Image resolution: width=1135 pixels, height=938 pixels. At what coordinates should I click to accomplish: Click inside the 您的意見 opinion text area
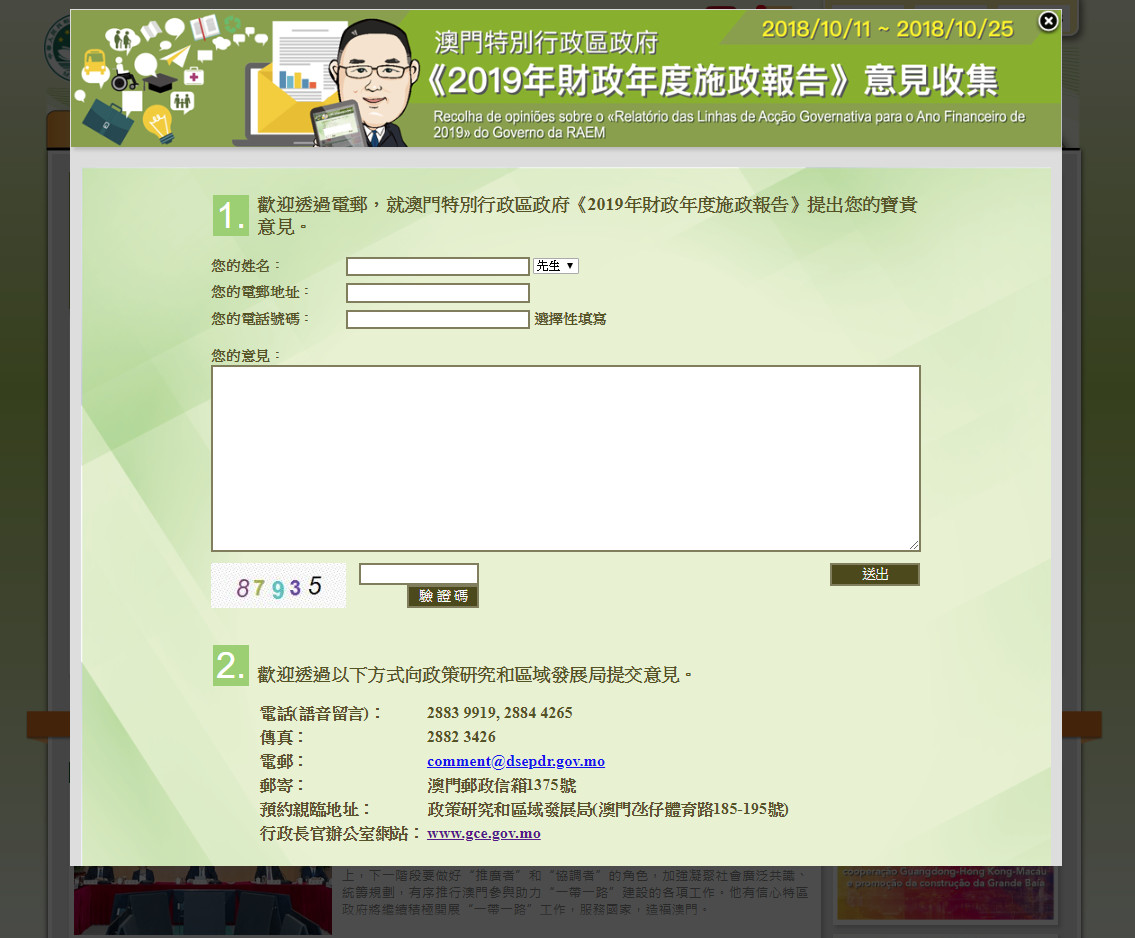pyautogui.click(x=565, y=458)
